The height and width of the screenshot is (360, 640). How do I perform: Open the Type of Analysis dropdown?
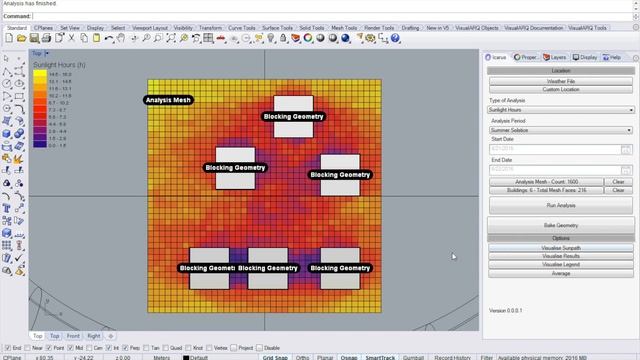coord(561,110)
